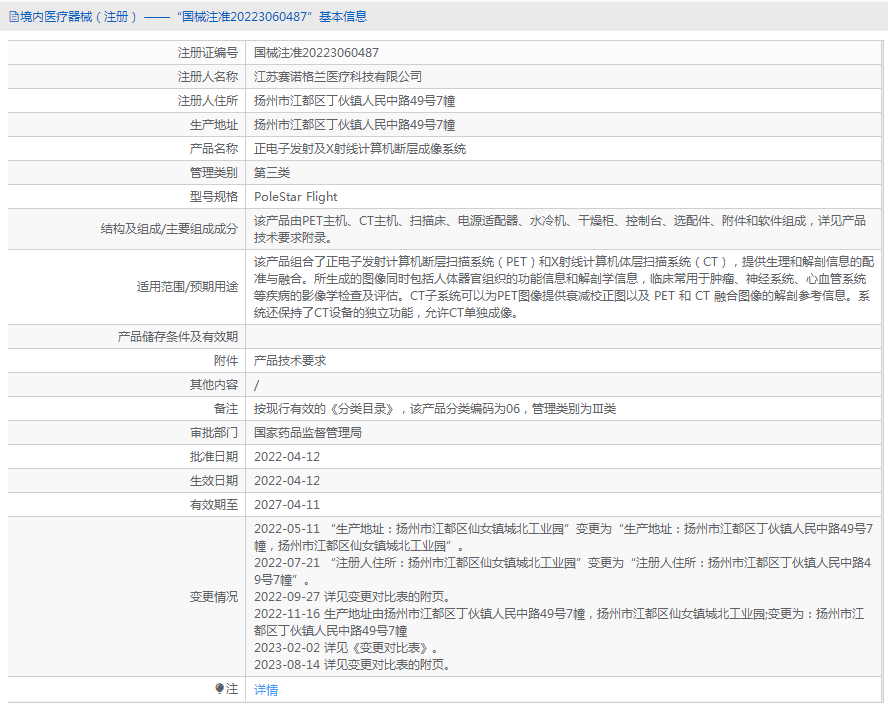The image size is (888, 709).
Task: Click the 适用范围/预期用途 row label
Action: pos(188,287)
